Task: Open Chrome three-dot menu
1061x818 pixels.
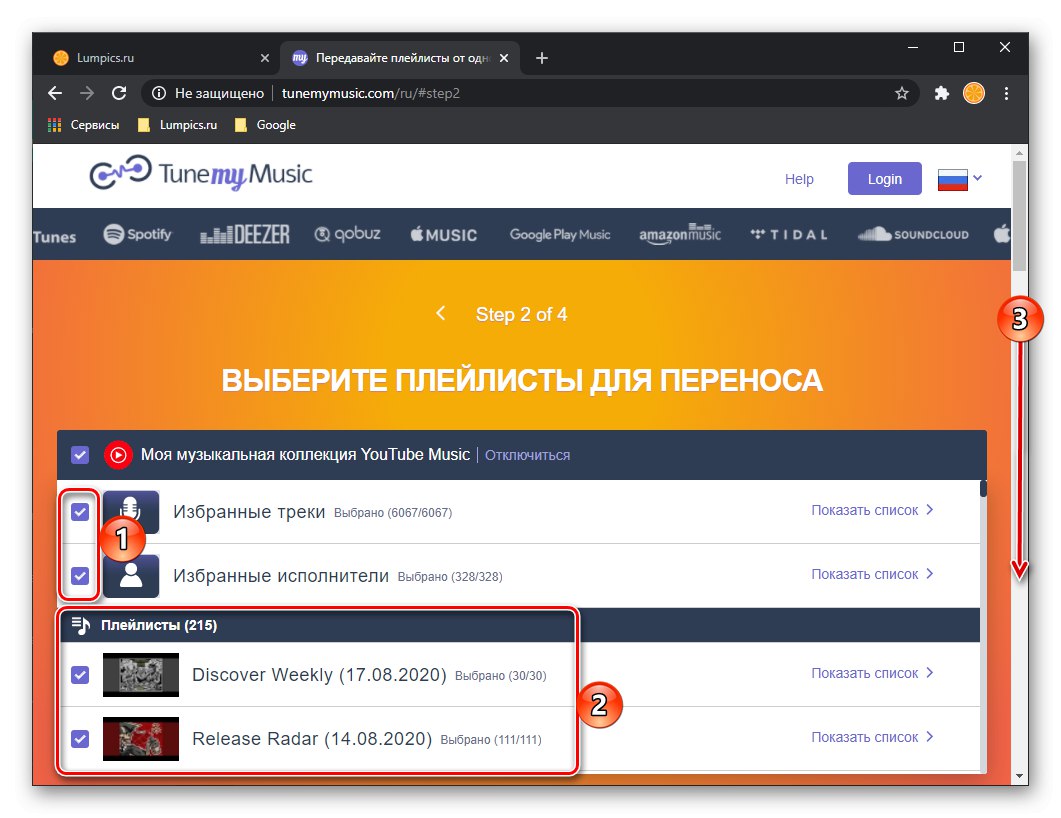Action: [1006, 93]
